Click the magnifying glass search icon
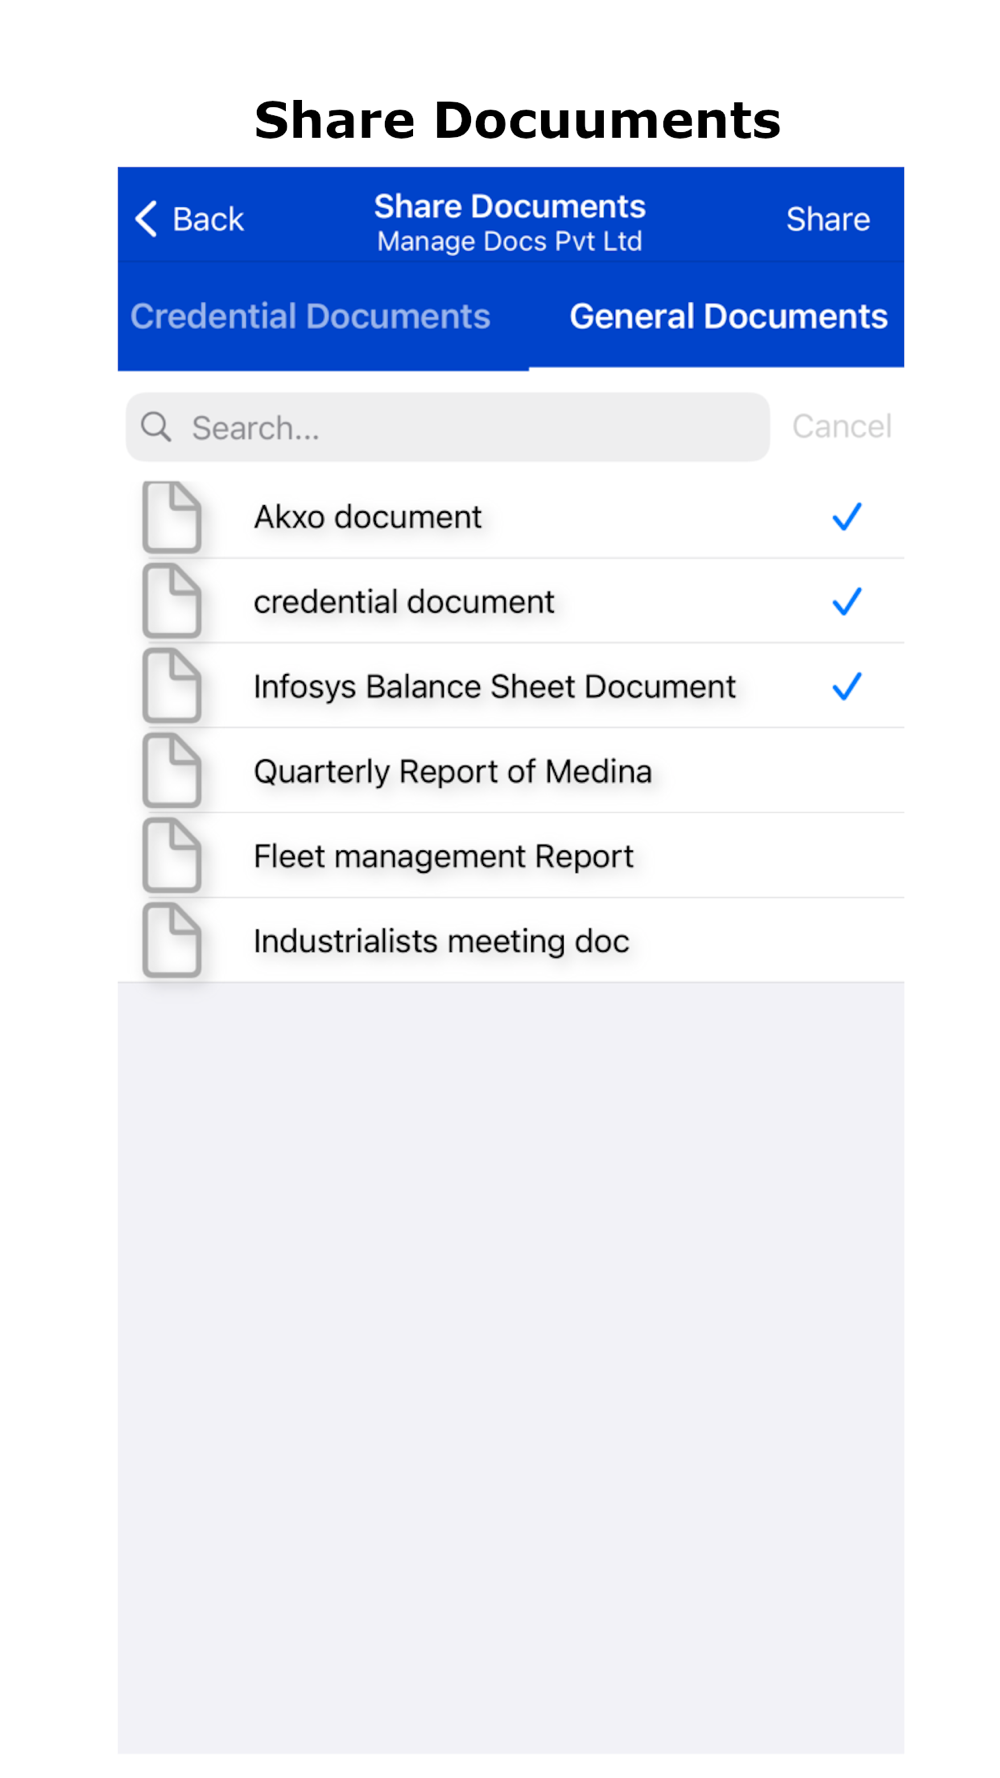1000x1778 pixels. click(x=156, y=427)
